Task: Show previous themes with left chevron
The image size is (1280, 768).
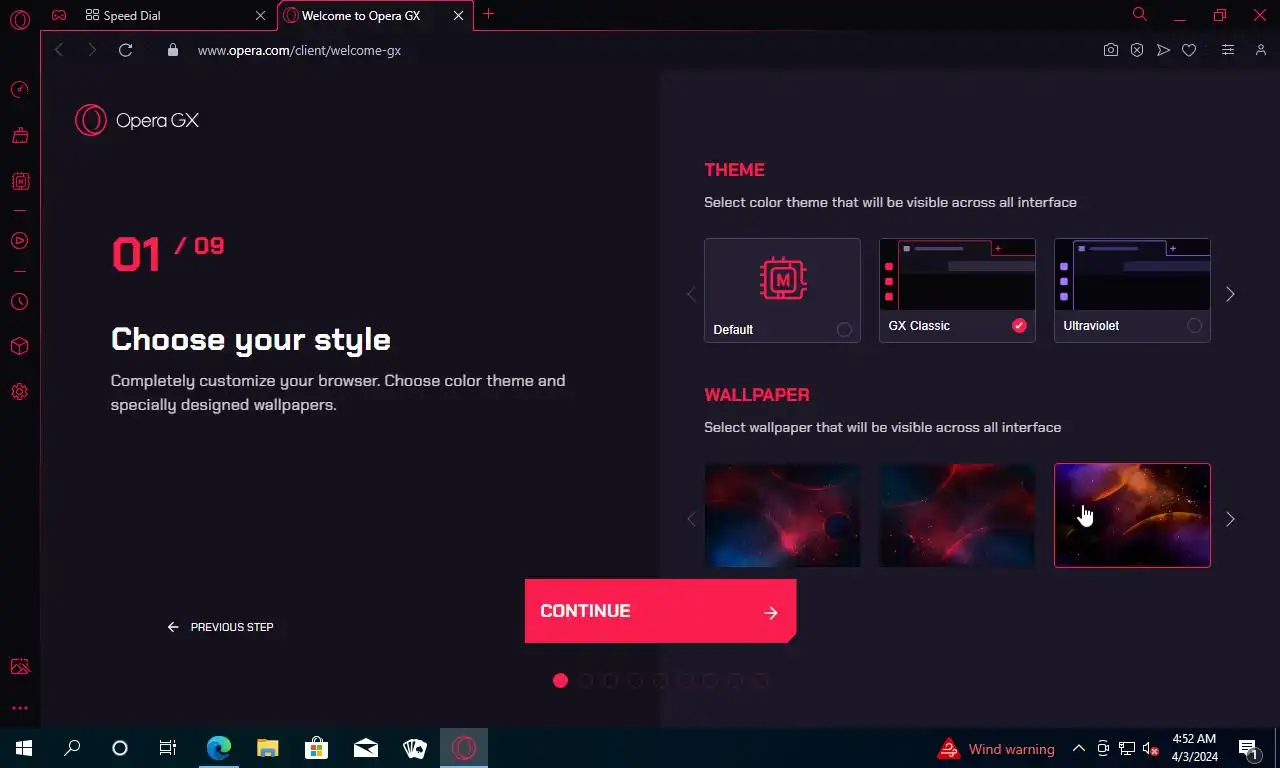Action: 691,294
